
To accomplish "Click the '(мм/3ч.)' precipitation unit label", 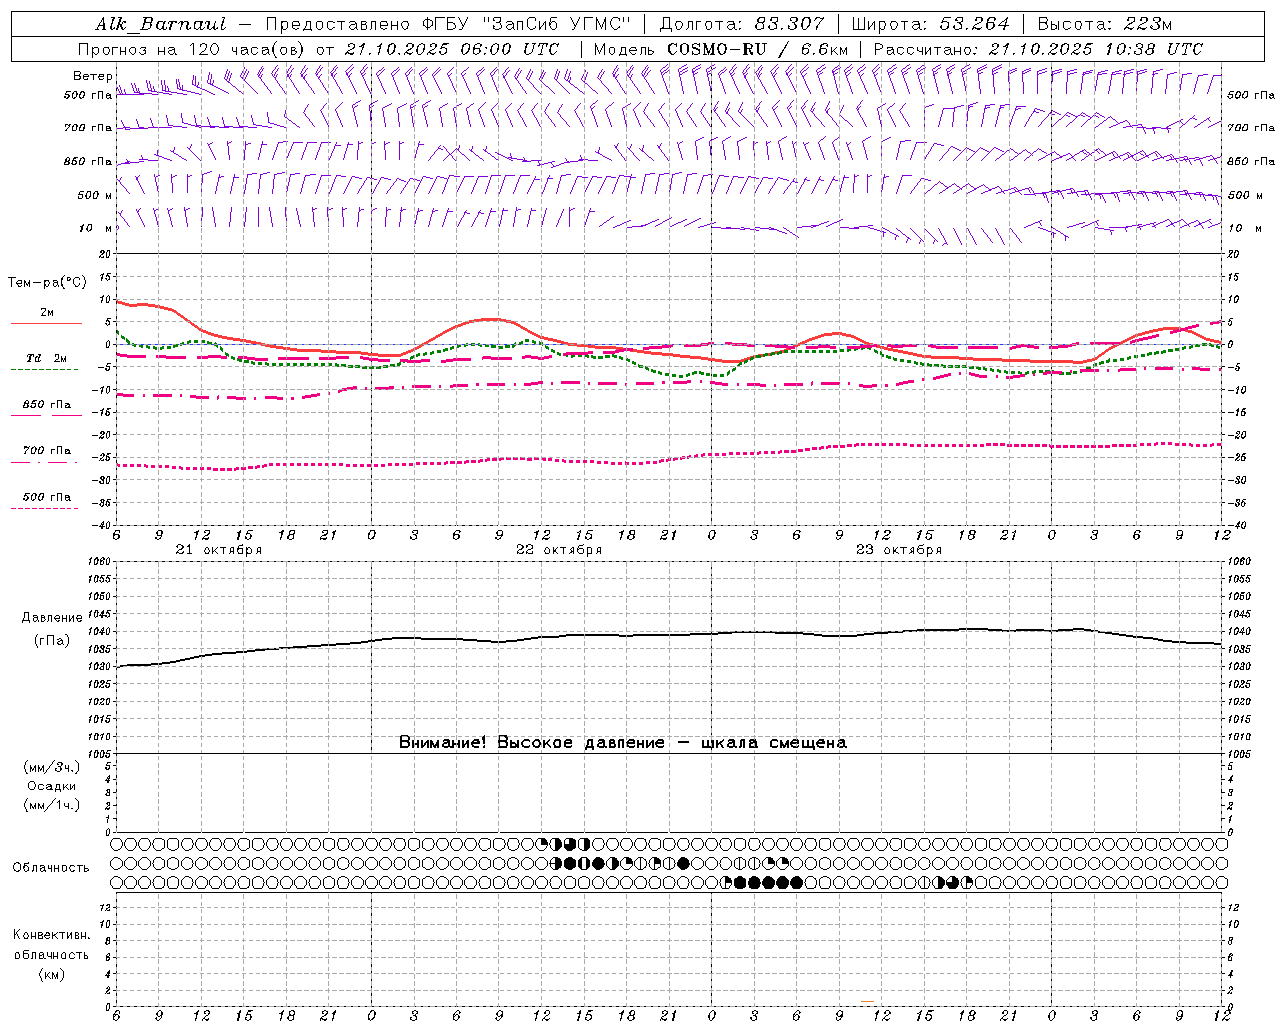I will point(52,767).
